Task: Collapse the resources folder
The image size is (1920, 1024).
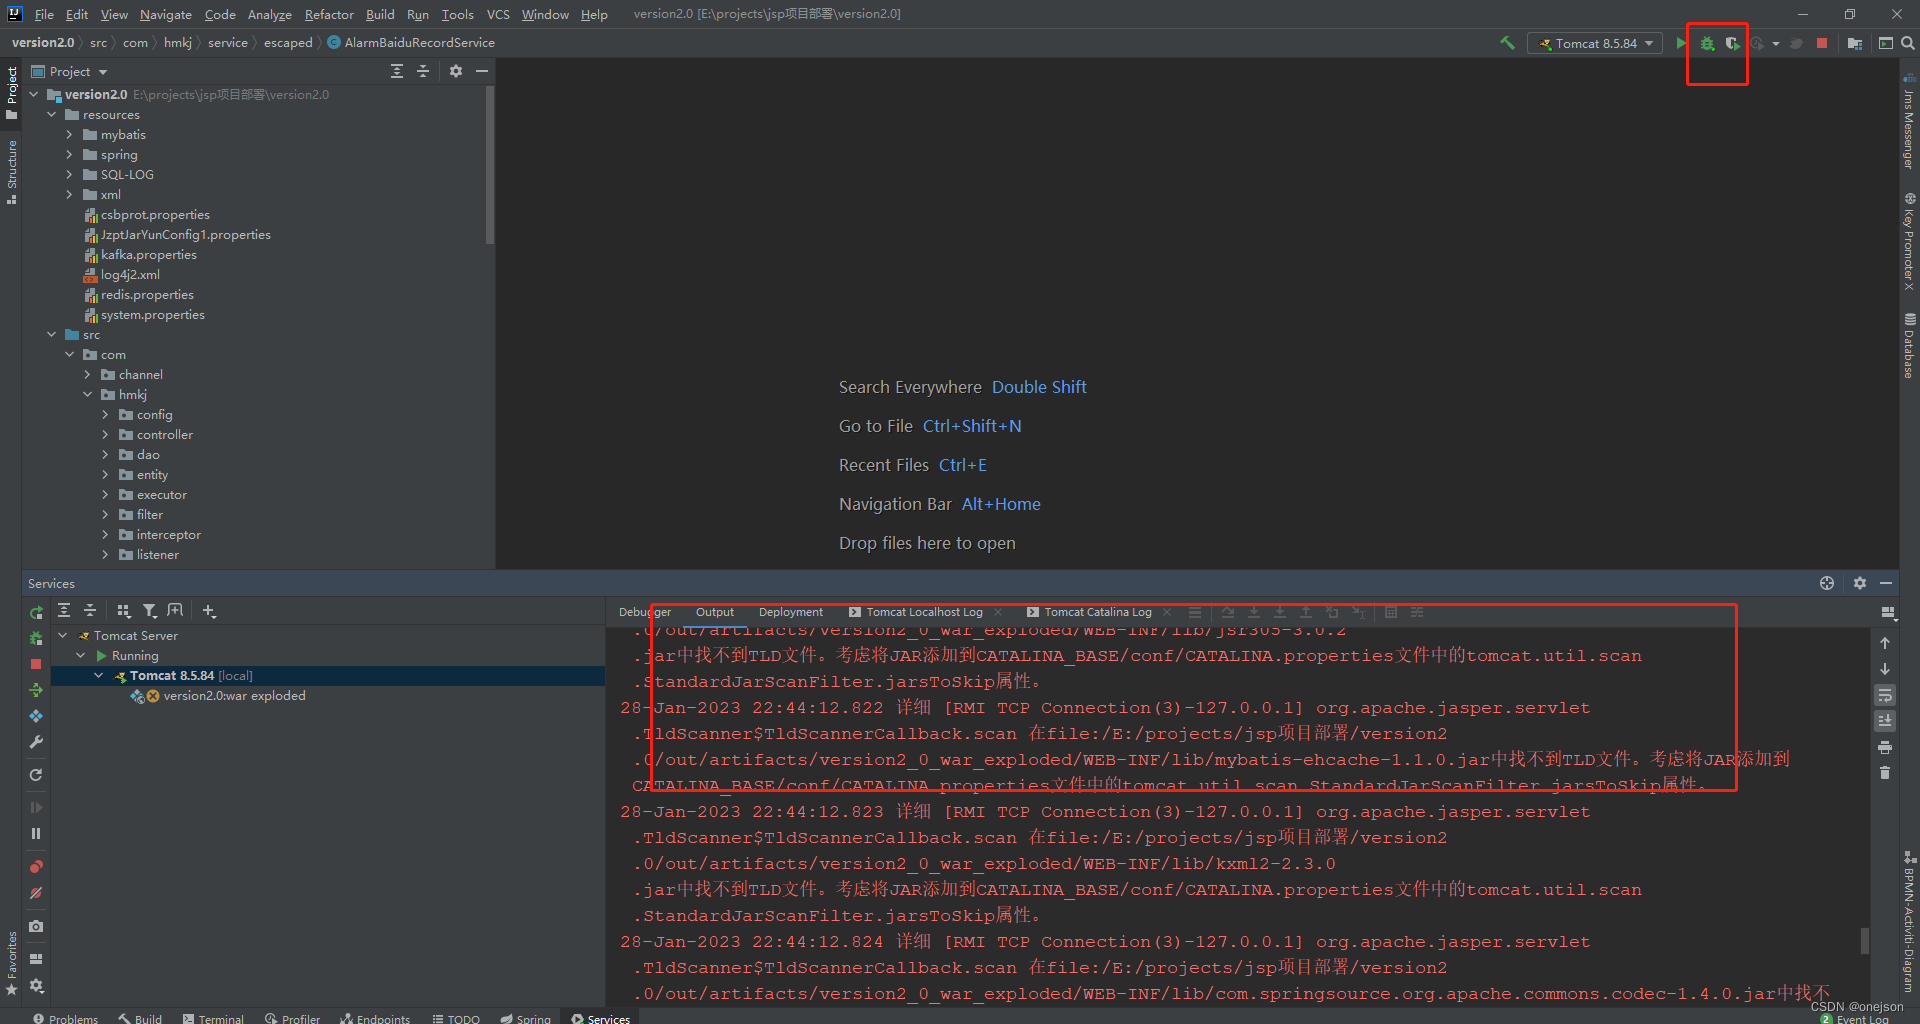Action: 51,115
